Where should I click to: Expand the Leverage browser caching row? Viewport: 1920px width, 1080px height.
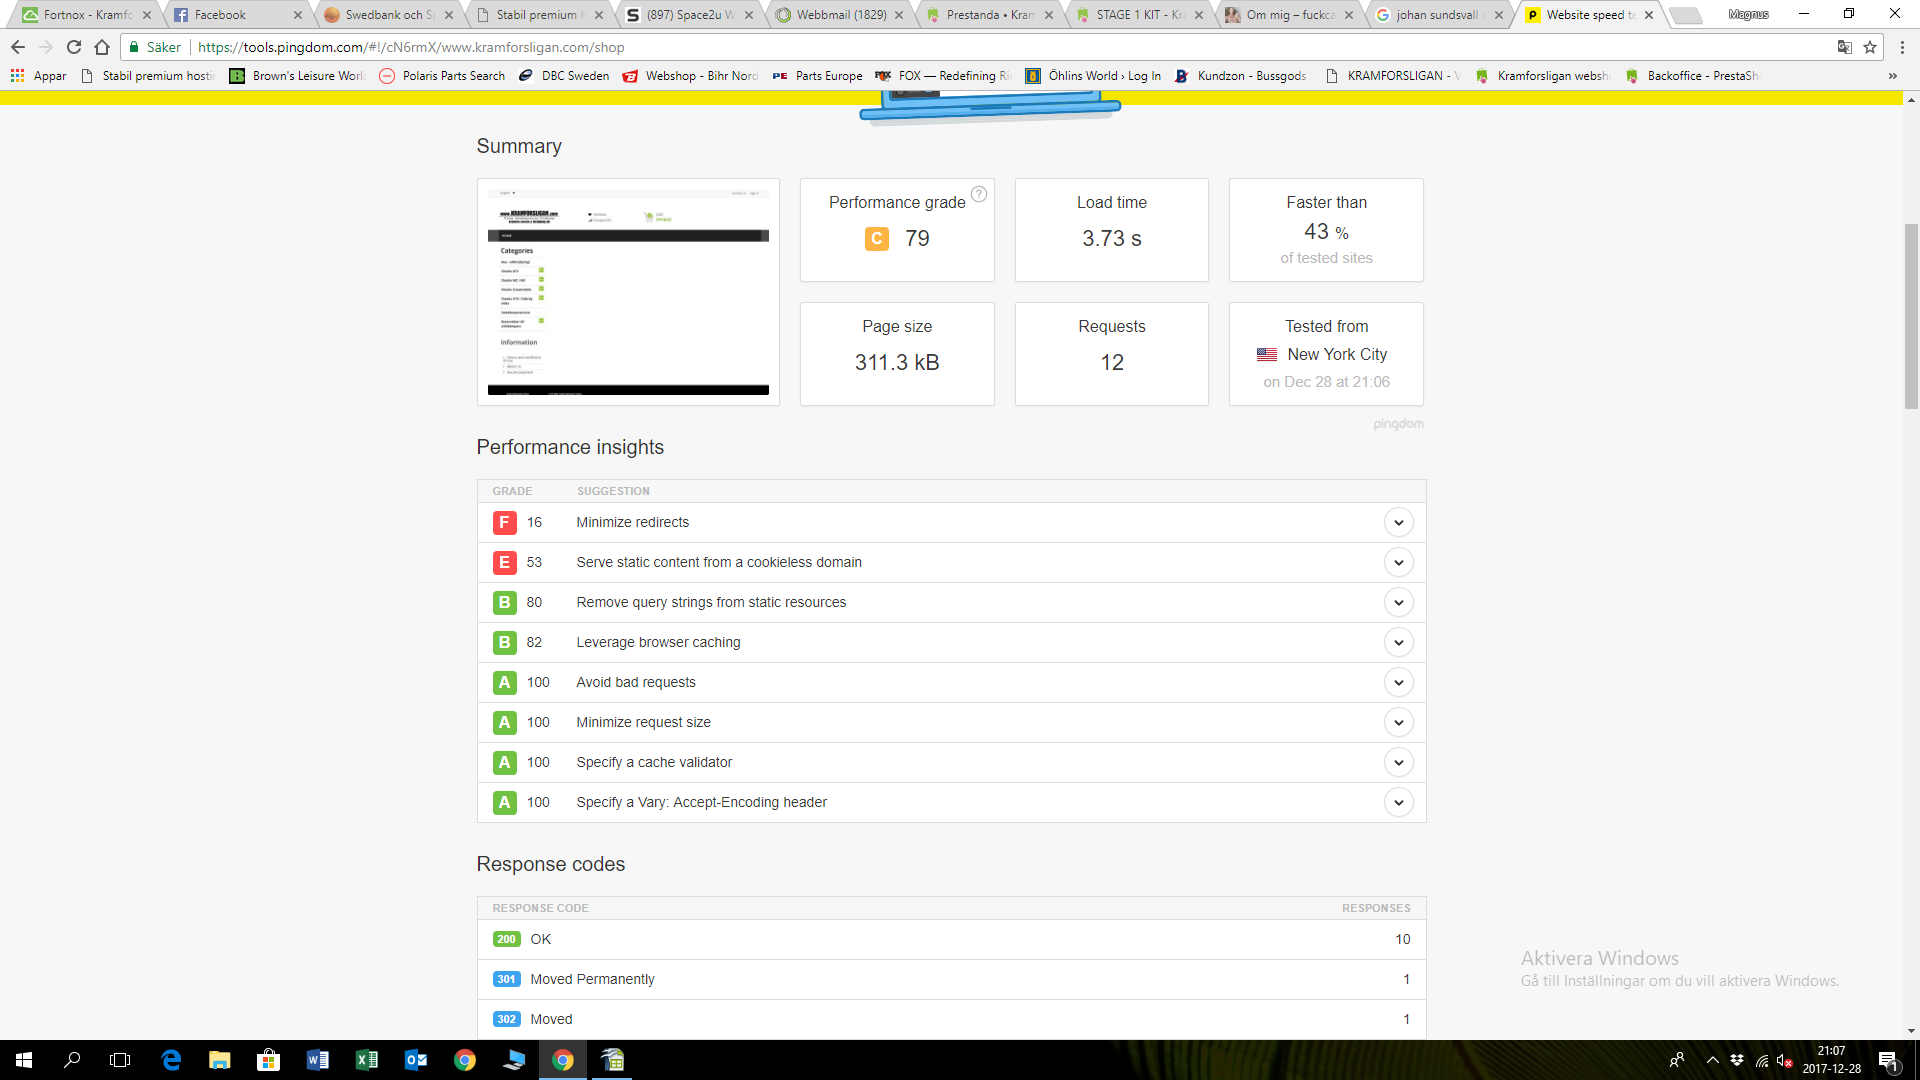click(1398, 642)
